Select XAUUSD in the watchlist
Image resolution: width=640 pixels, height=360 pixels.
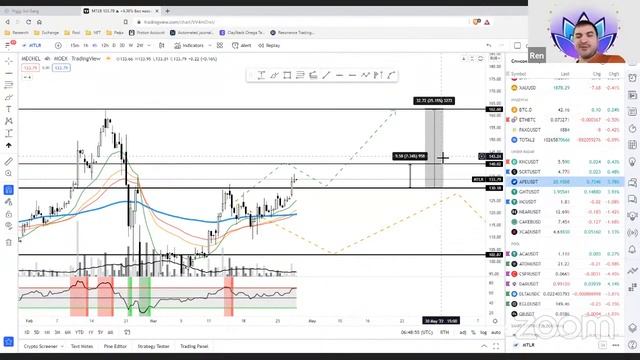565,88
